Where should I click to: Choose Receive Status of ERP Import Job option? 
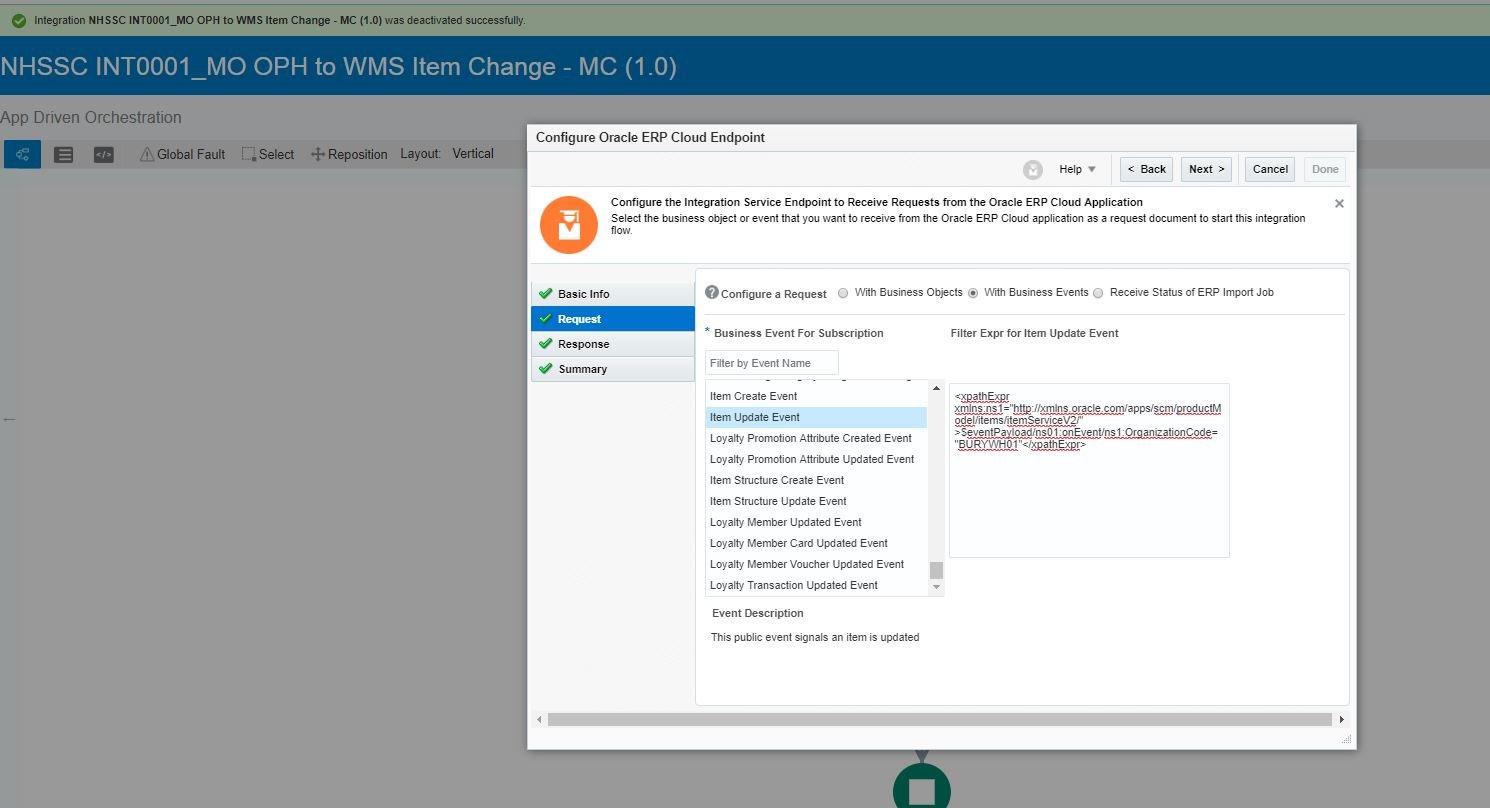click(x=1098, y=292)
